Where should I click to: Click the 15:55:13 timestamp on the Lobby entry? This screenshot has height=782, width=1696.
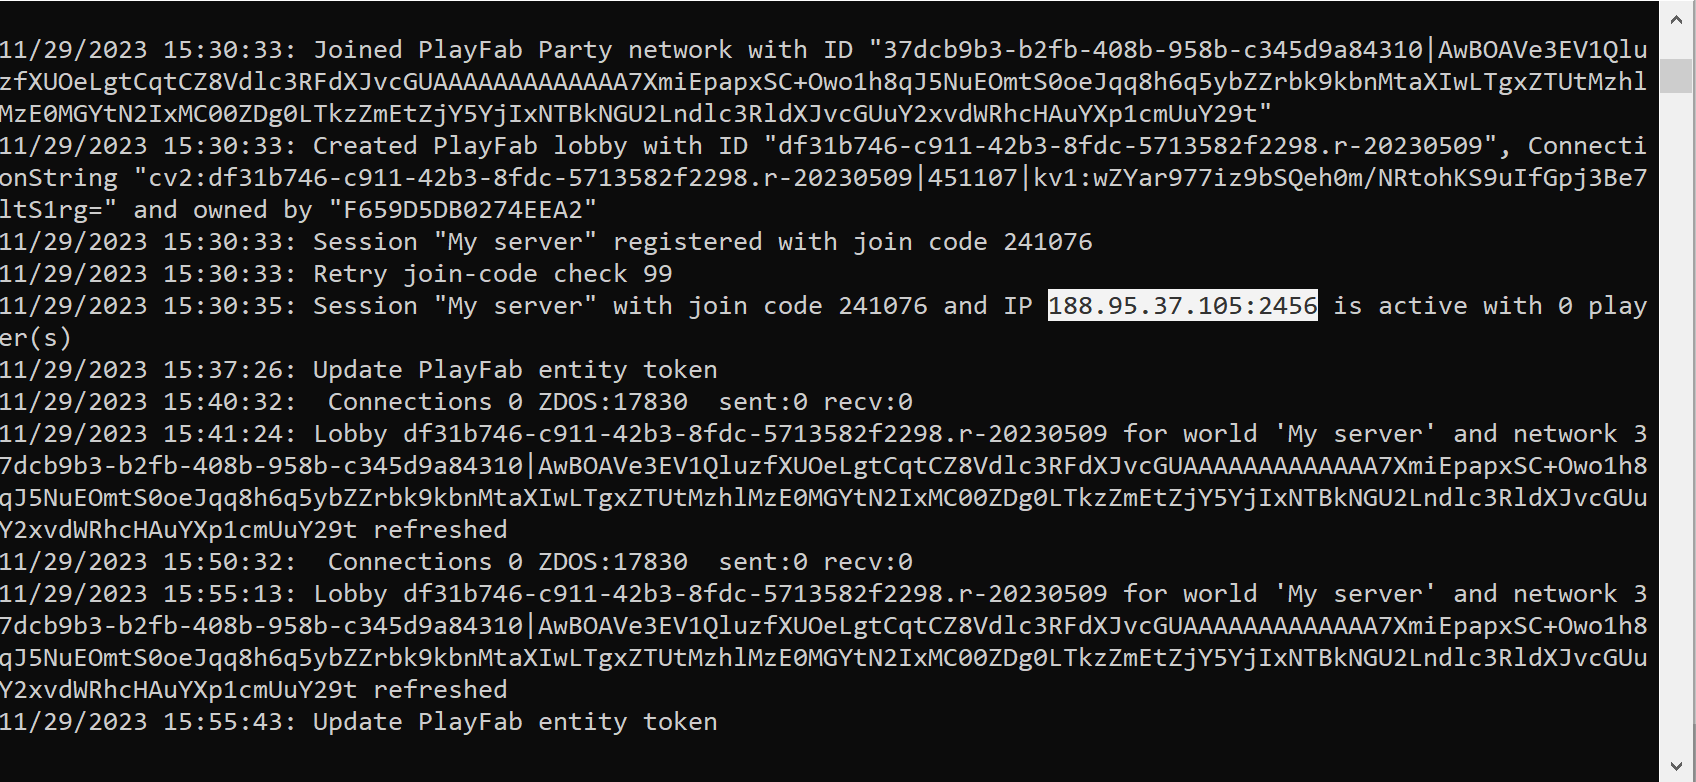229,594
